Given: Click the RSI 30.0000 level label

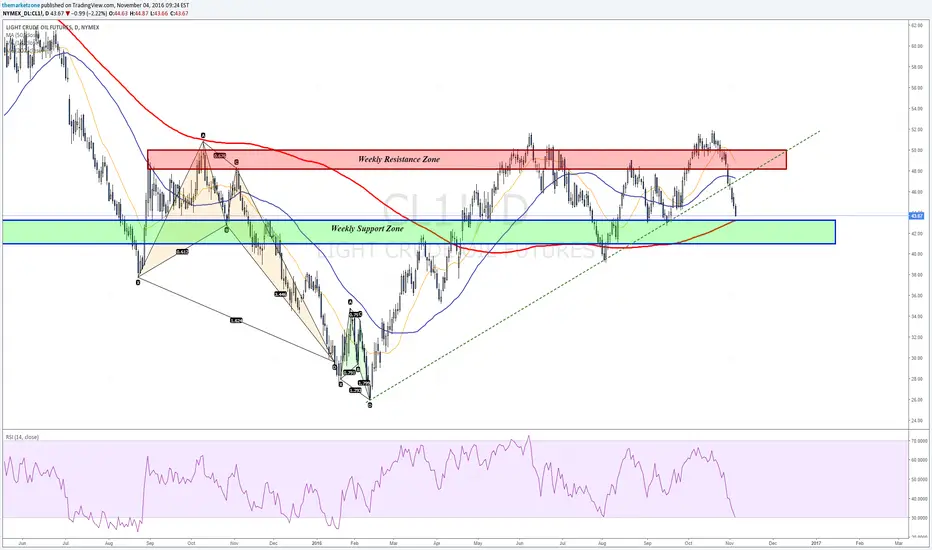Looking at the screenshot, I should 918,518.
